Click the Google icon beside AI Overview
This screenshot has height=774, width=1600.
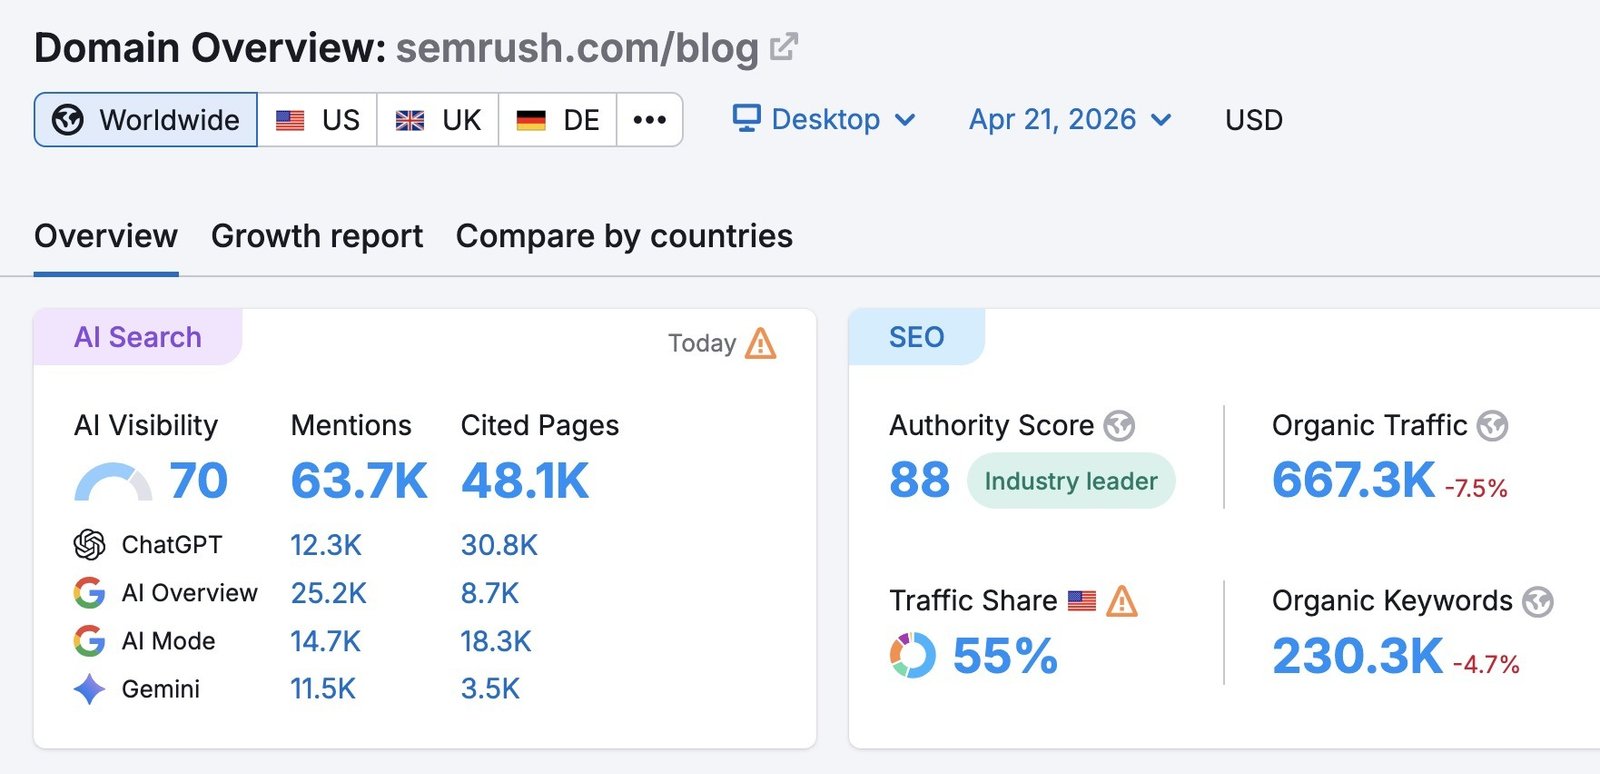coord(90,593)
